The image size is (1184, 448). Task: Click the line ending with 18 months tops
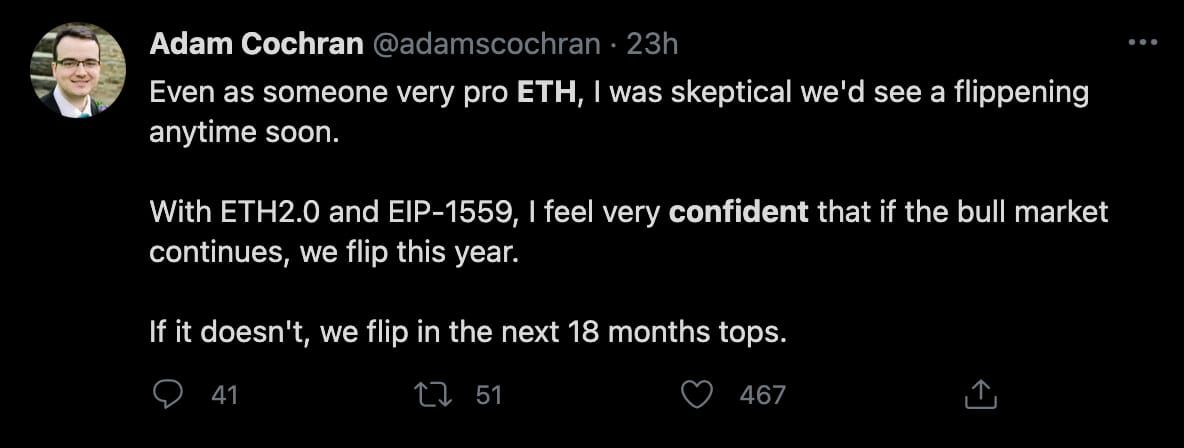[468, 332]
